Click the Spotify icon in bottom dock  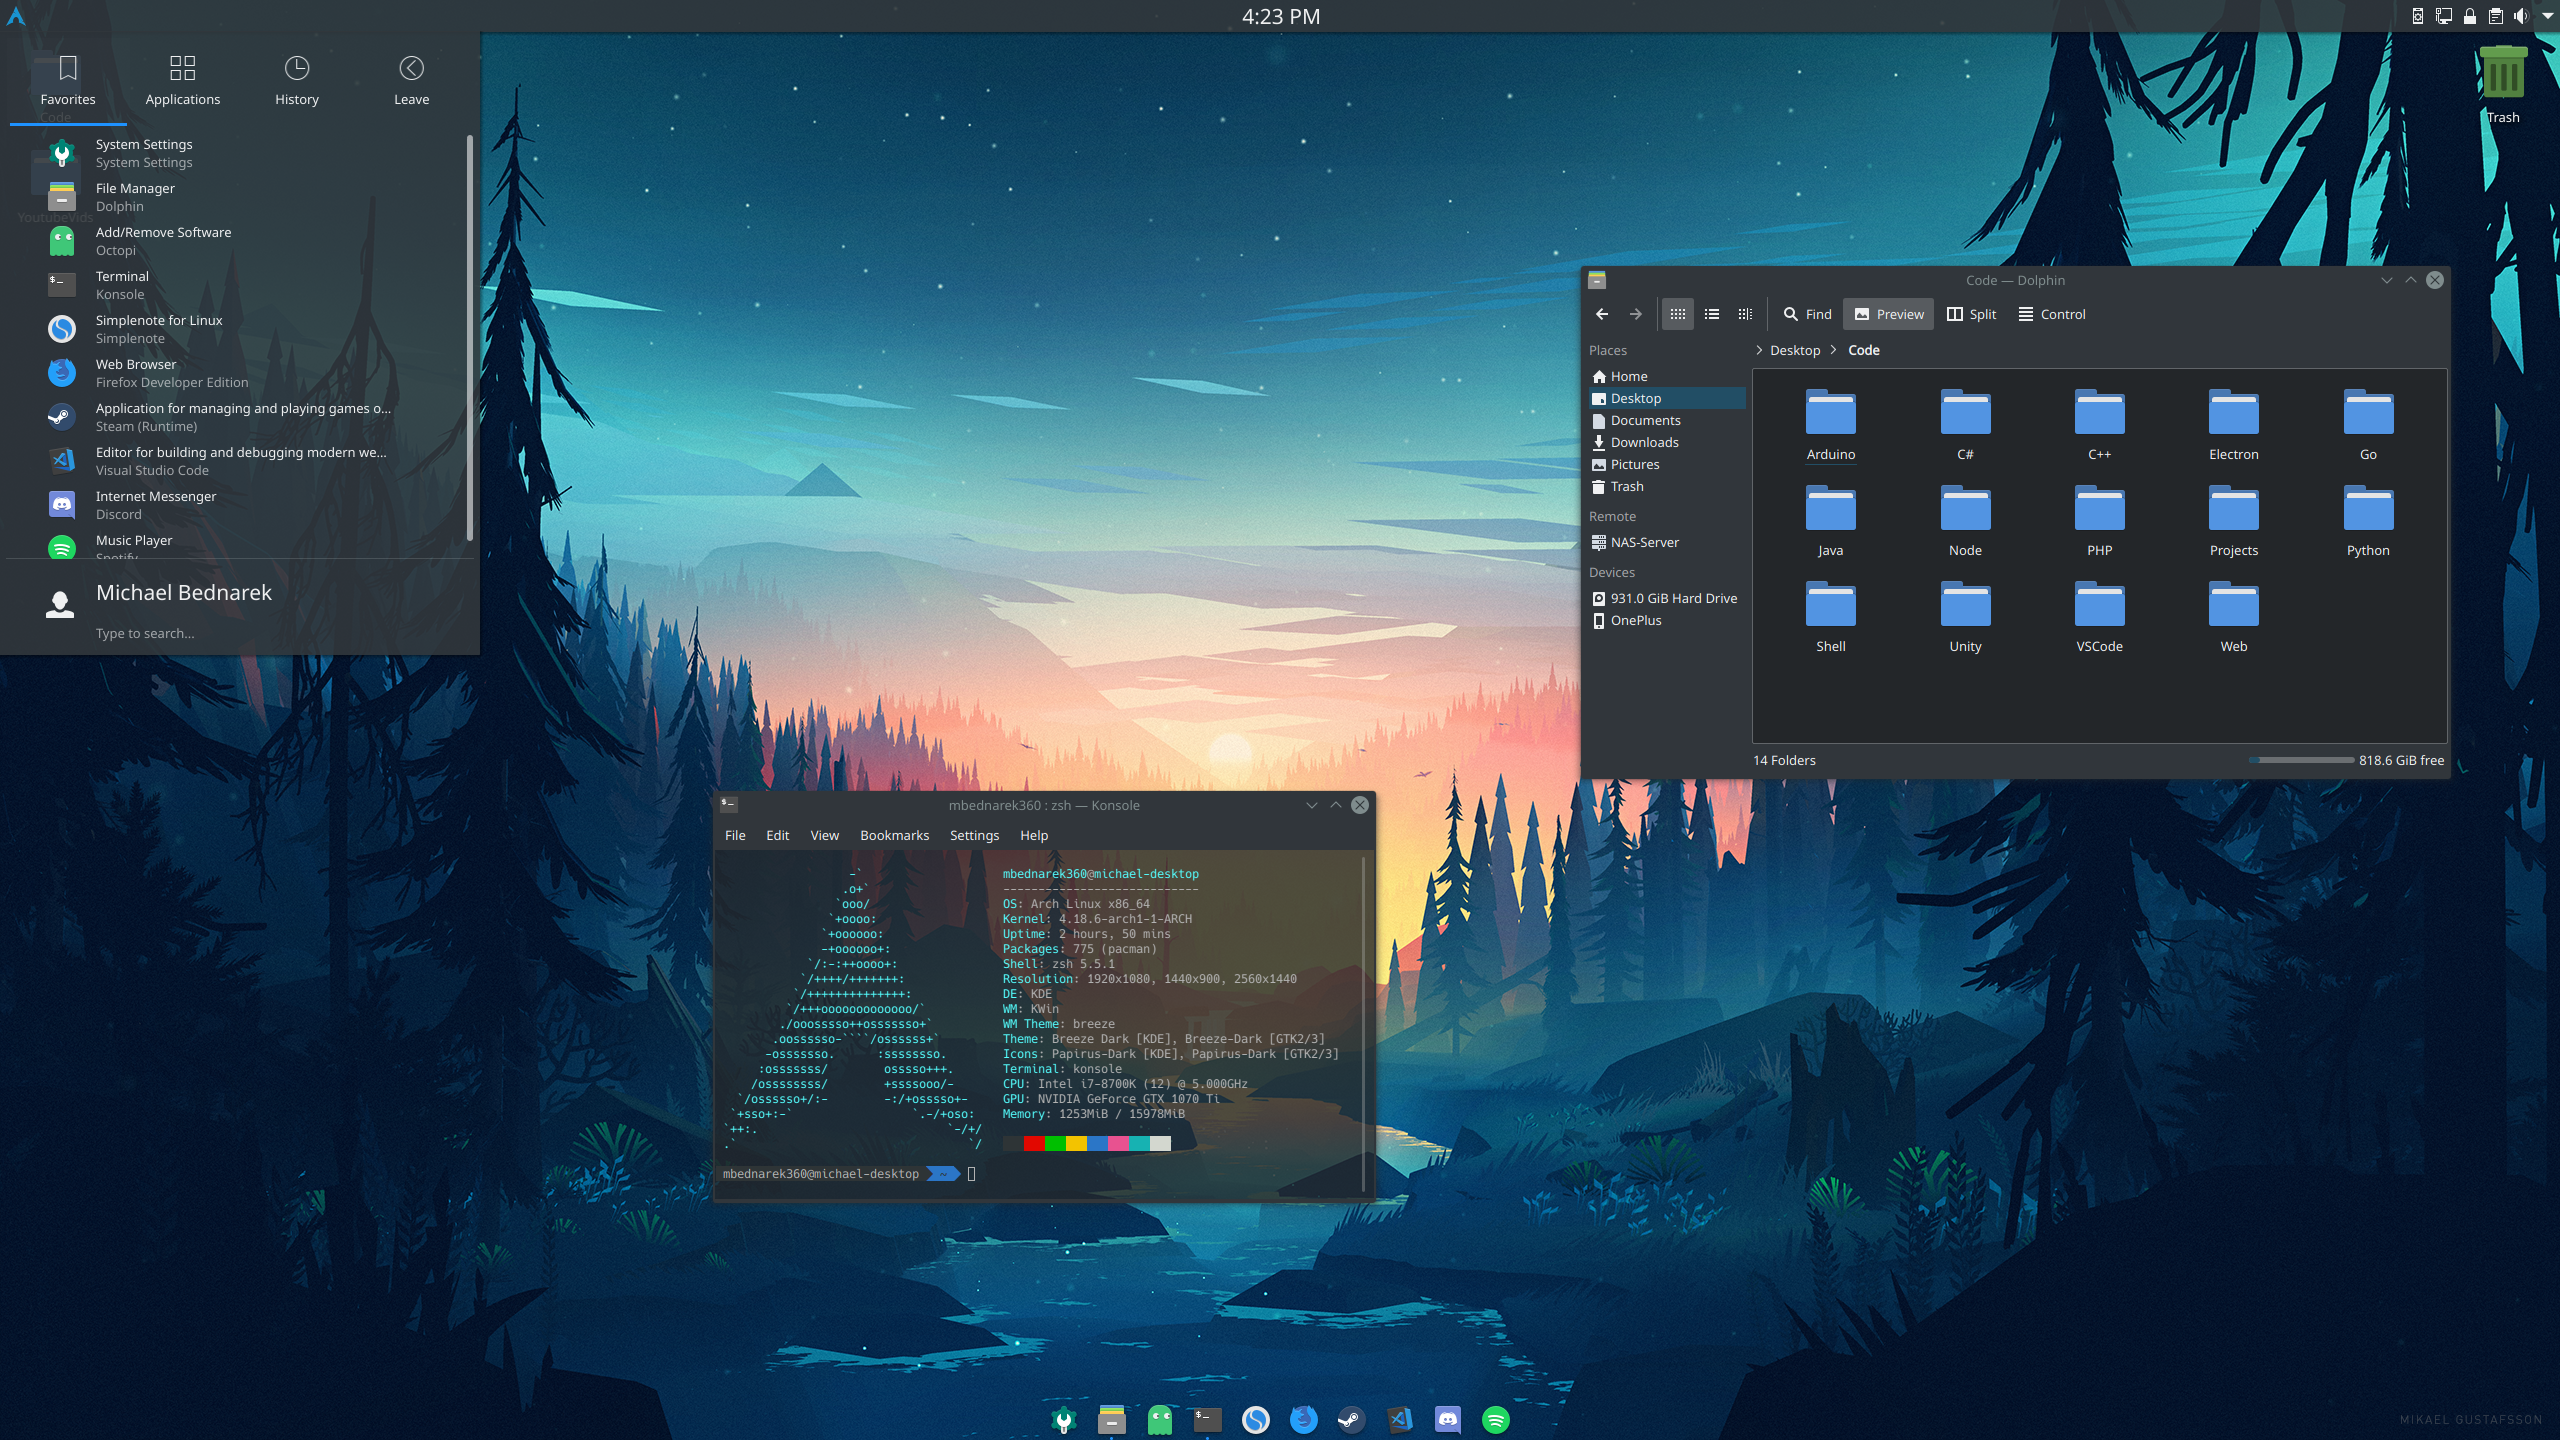coord(1496,1419)
